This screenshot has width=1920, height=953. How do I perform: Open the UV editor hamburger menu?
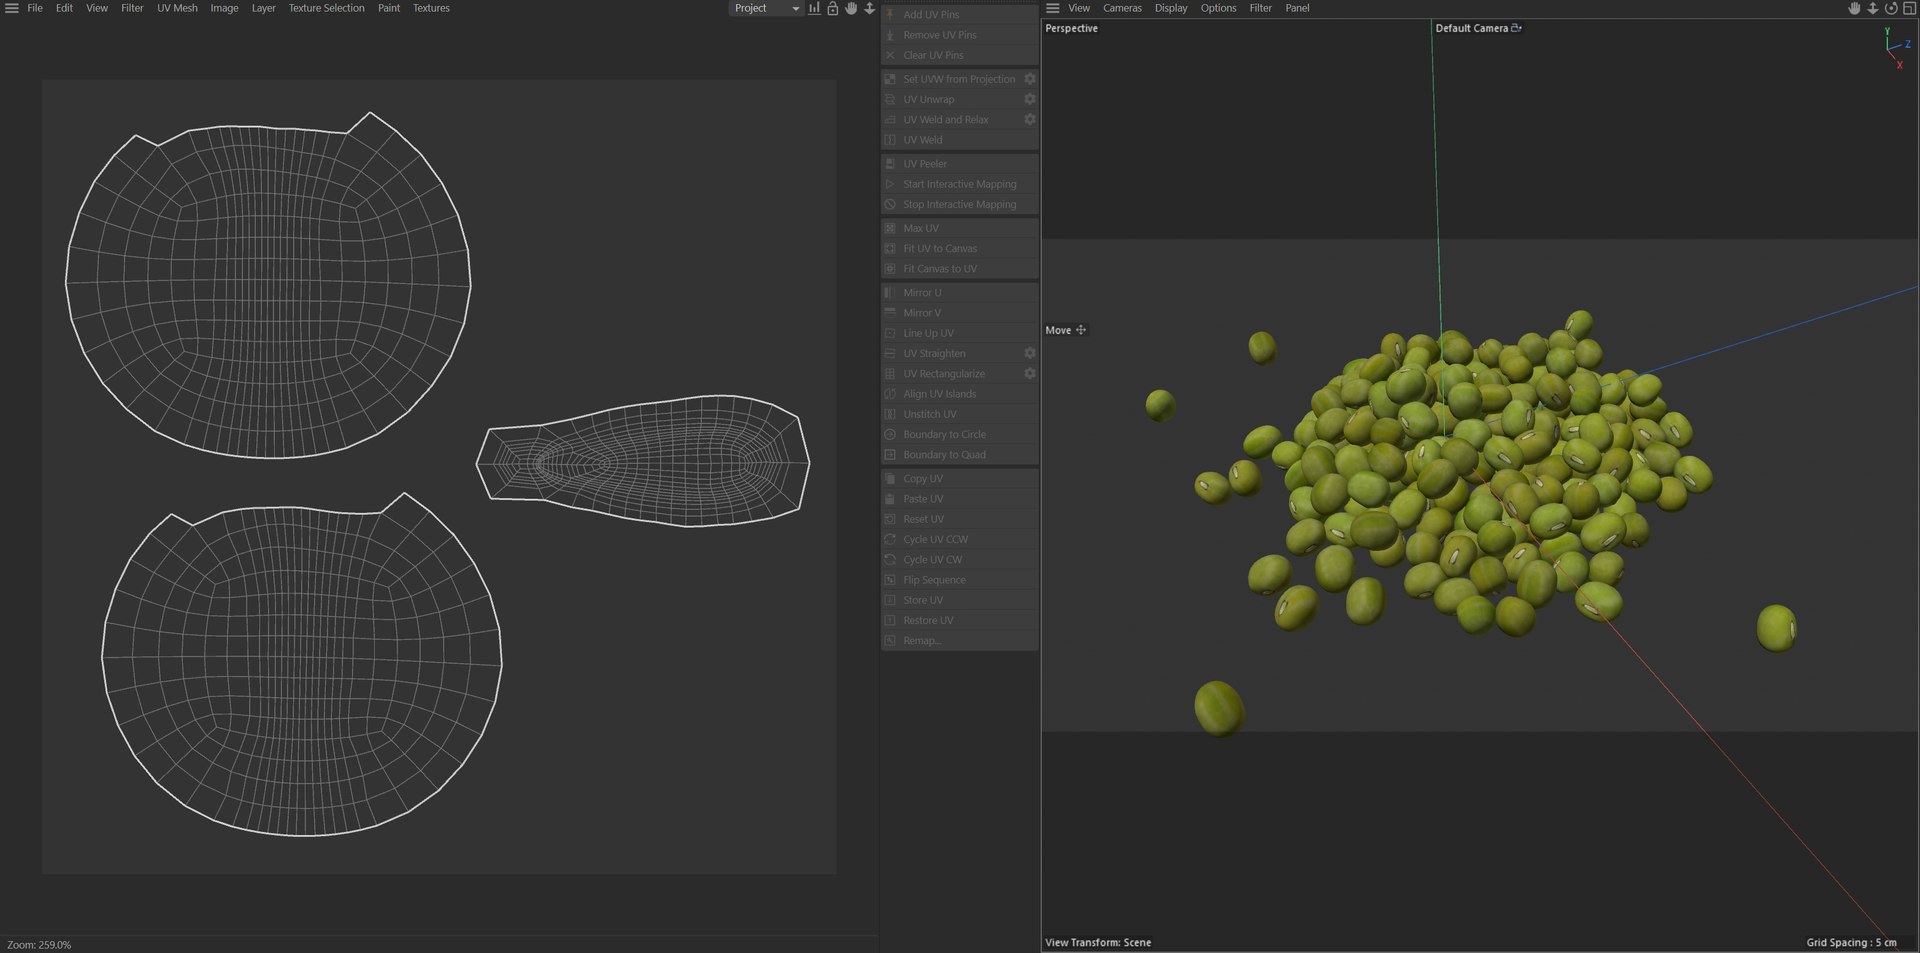12,8
